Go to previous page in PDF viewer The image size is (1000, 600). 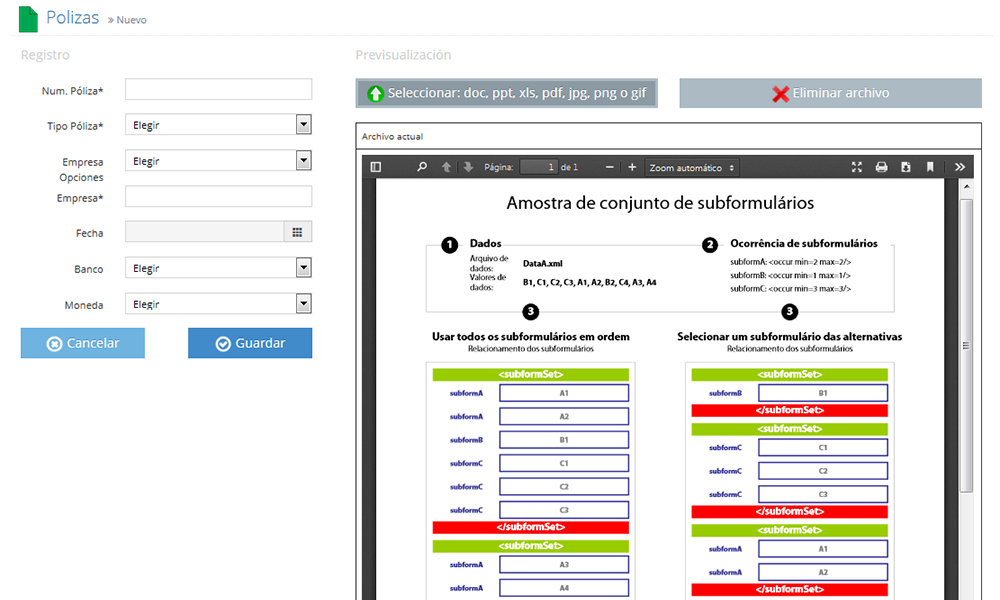[447, 167]
